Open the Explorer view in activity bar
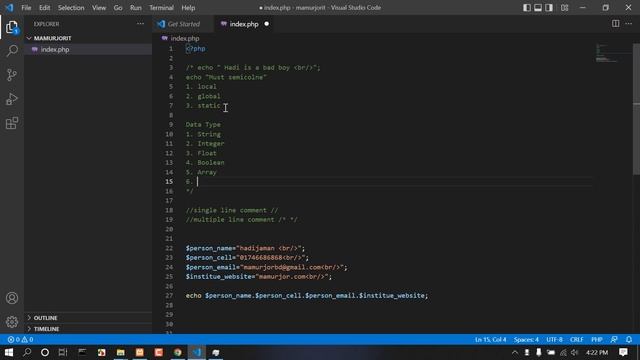 12,28
